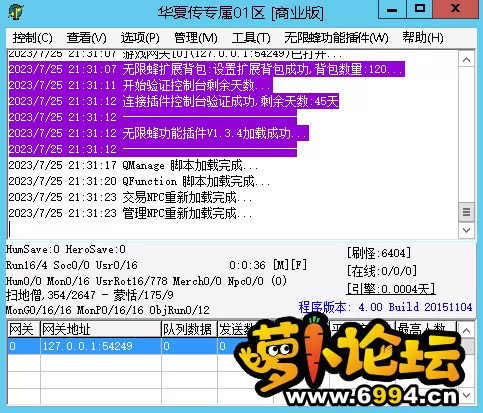
Task: Click log pane scroll up arrow
Action: click(x=466, y=60)
